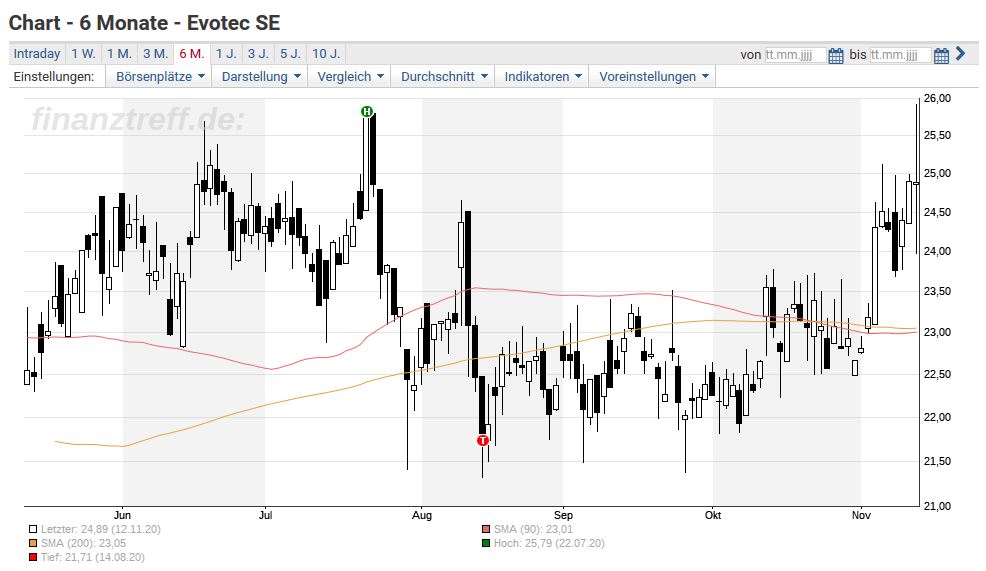
Task: Focus the 'bis' end date field
Action: tap(900, 55)
